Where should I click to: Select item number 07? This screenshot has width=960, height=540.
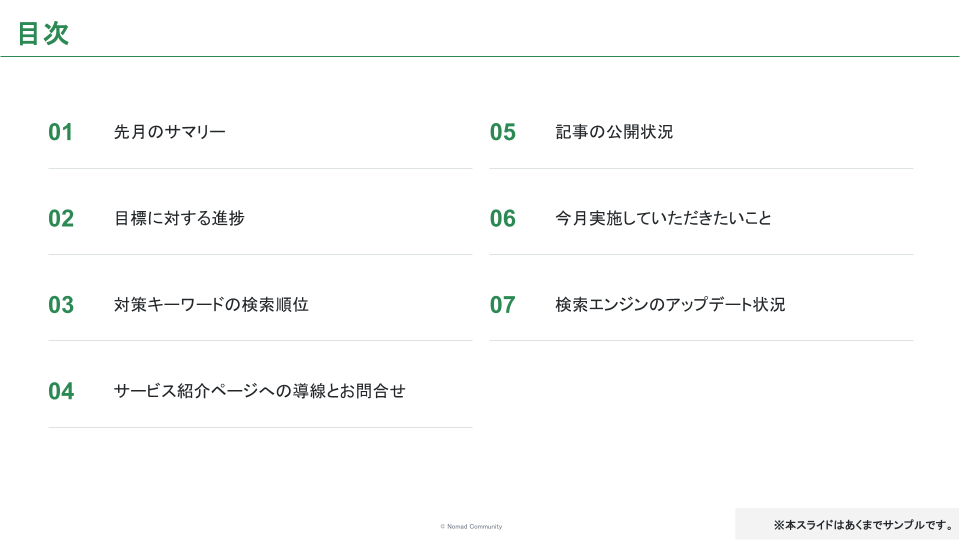point(503,305)
